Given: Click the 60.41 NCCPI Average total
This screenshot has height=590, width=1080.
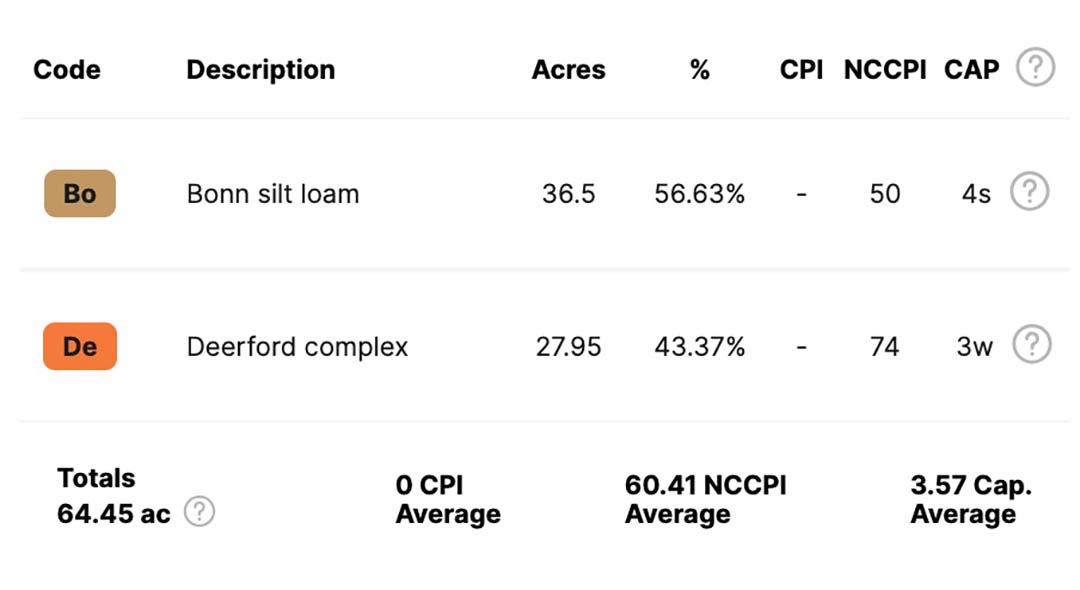Looking at the screenshot, I should pos(705,499).
